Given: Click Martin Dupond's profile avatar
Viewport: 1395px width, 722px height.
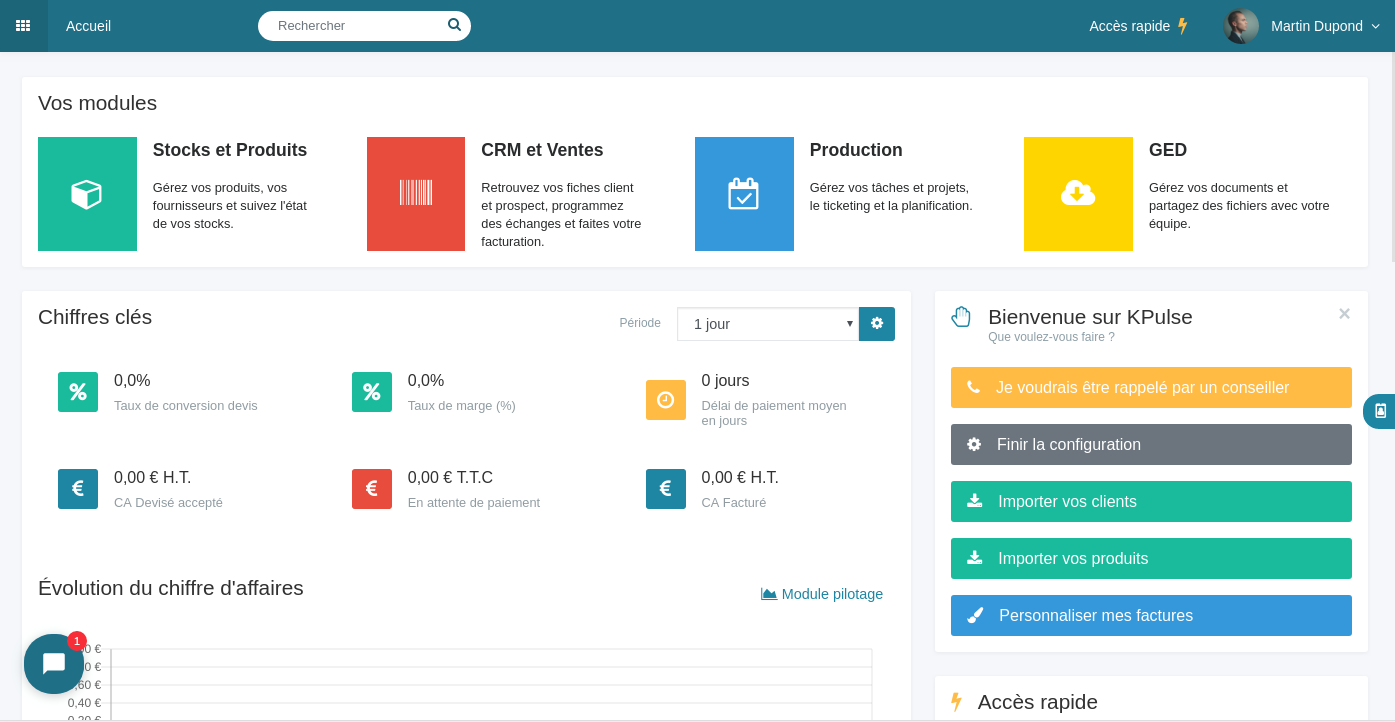Looking at the screenshot, I should tap(1241, 26).
